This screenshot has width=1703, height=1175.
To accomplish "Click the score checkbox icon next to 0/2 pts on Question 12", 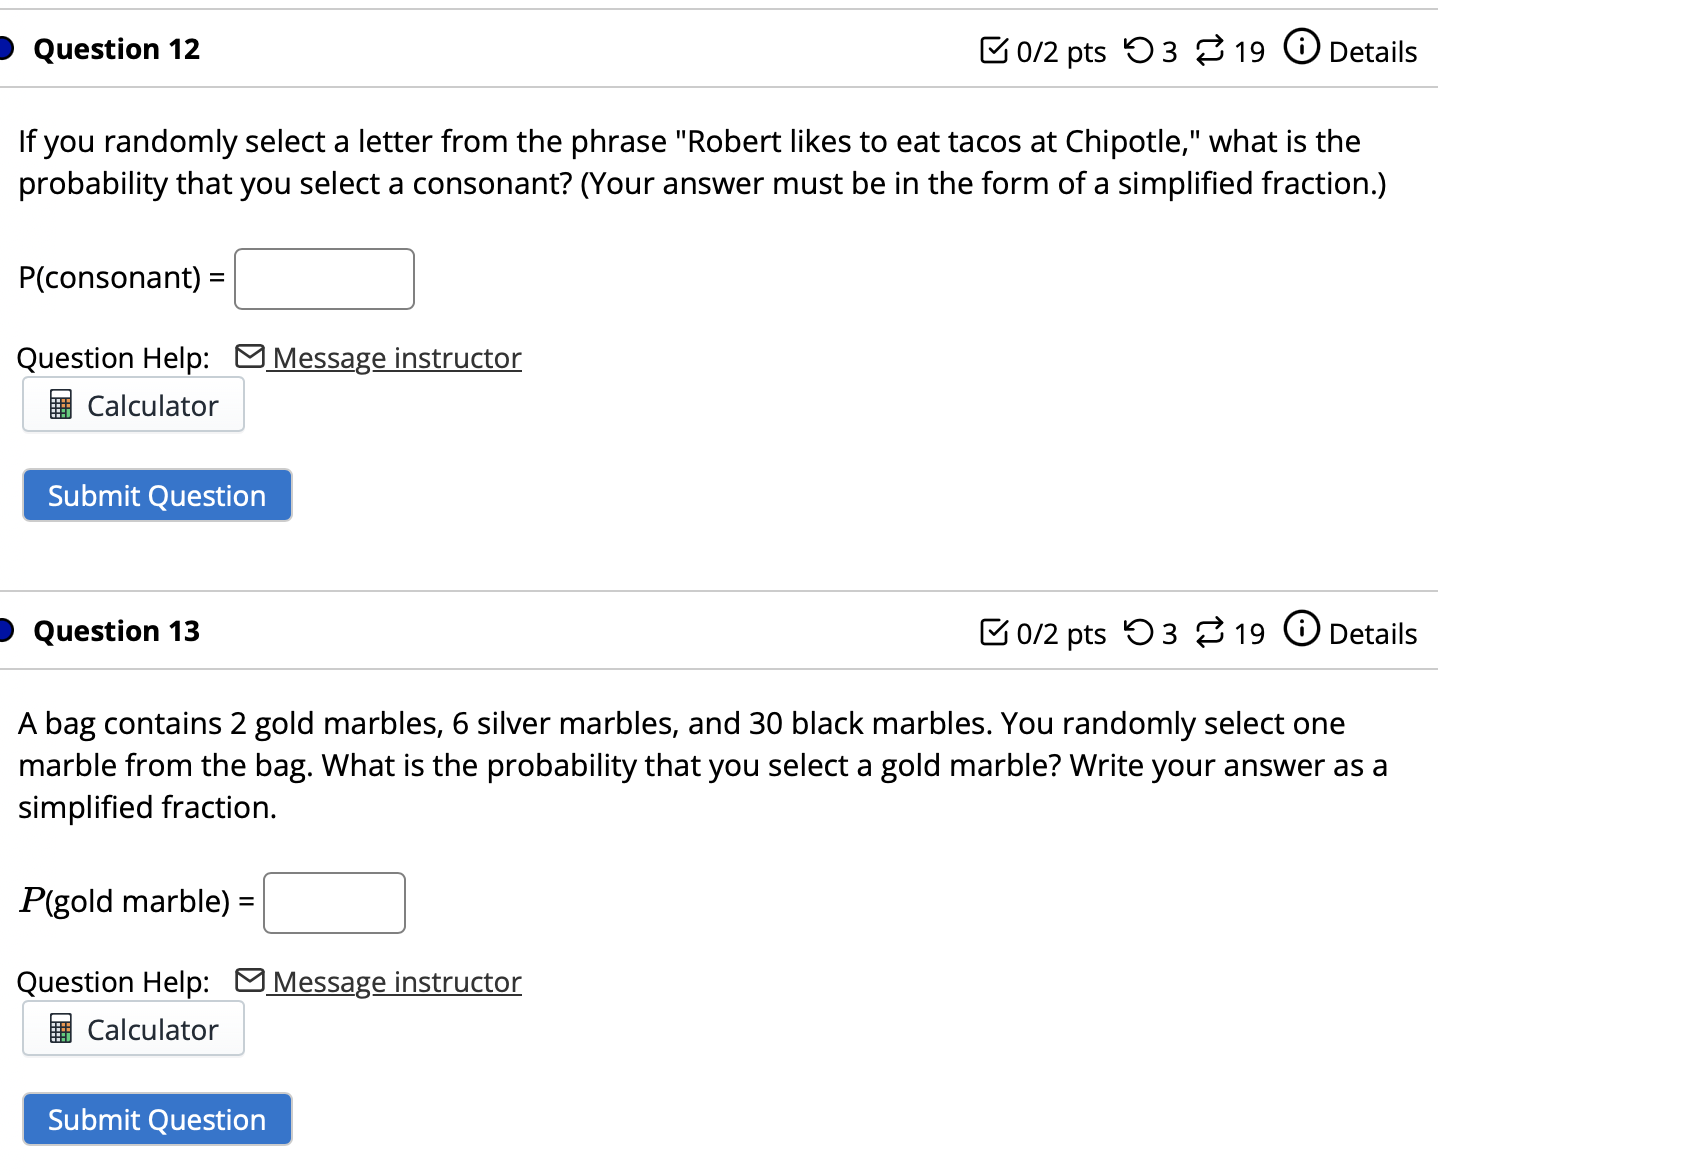I will [x=994, y=50].
